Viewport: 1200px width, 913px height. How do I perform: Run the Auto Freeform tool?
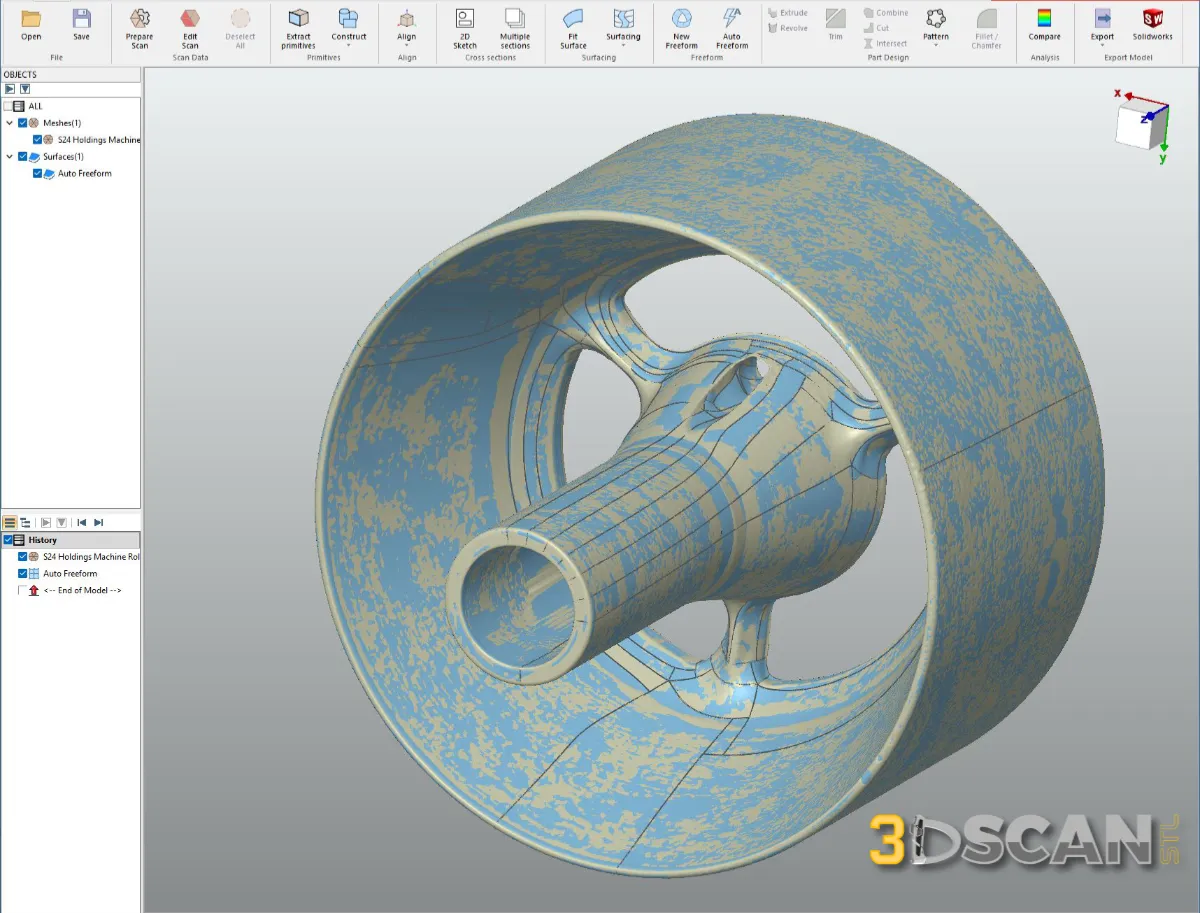[731, 27]
